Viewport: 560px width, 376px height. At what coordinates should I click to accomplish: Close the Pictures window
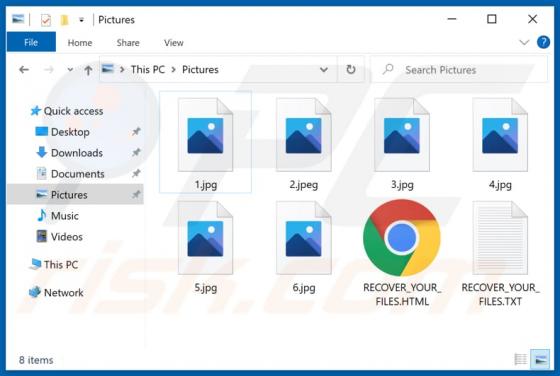click(532, 19)
